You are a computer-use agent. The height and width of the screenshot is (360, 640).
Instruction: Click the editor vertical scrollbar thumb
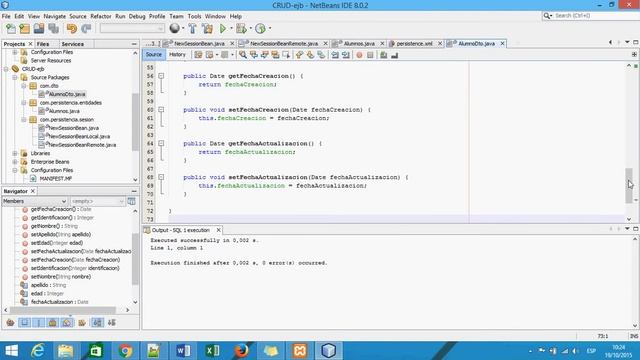point(629,185)
